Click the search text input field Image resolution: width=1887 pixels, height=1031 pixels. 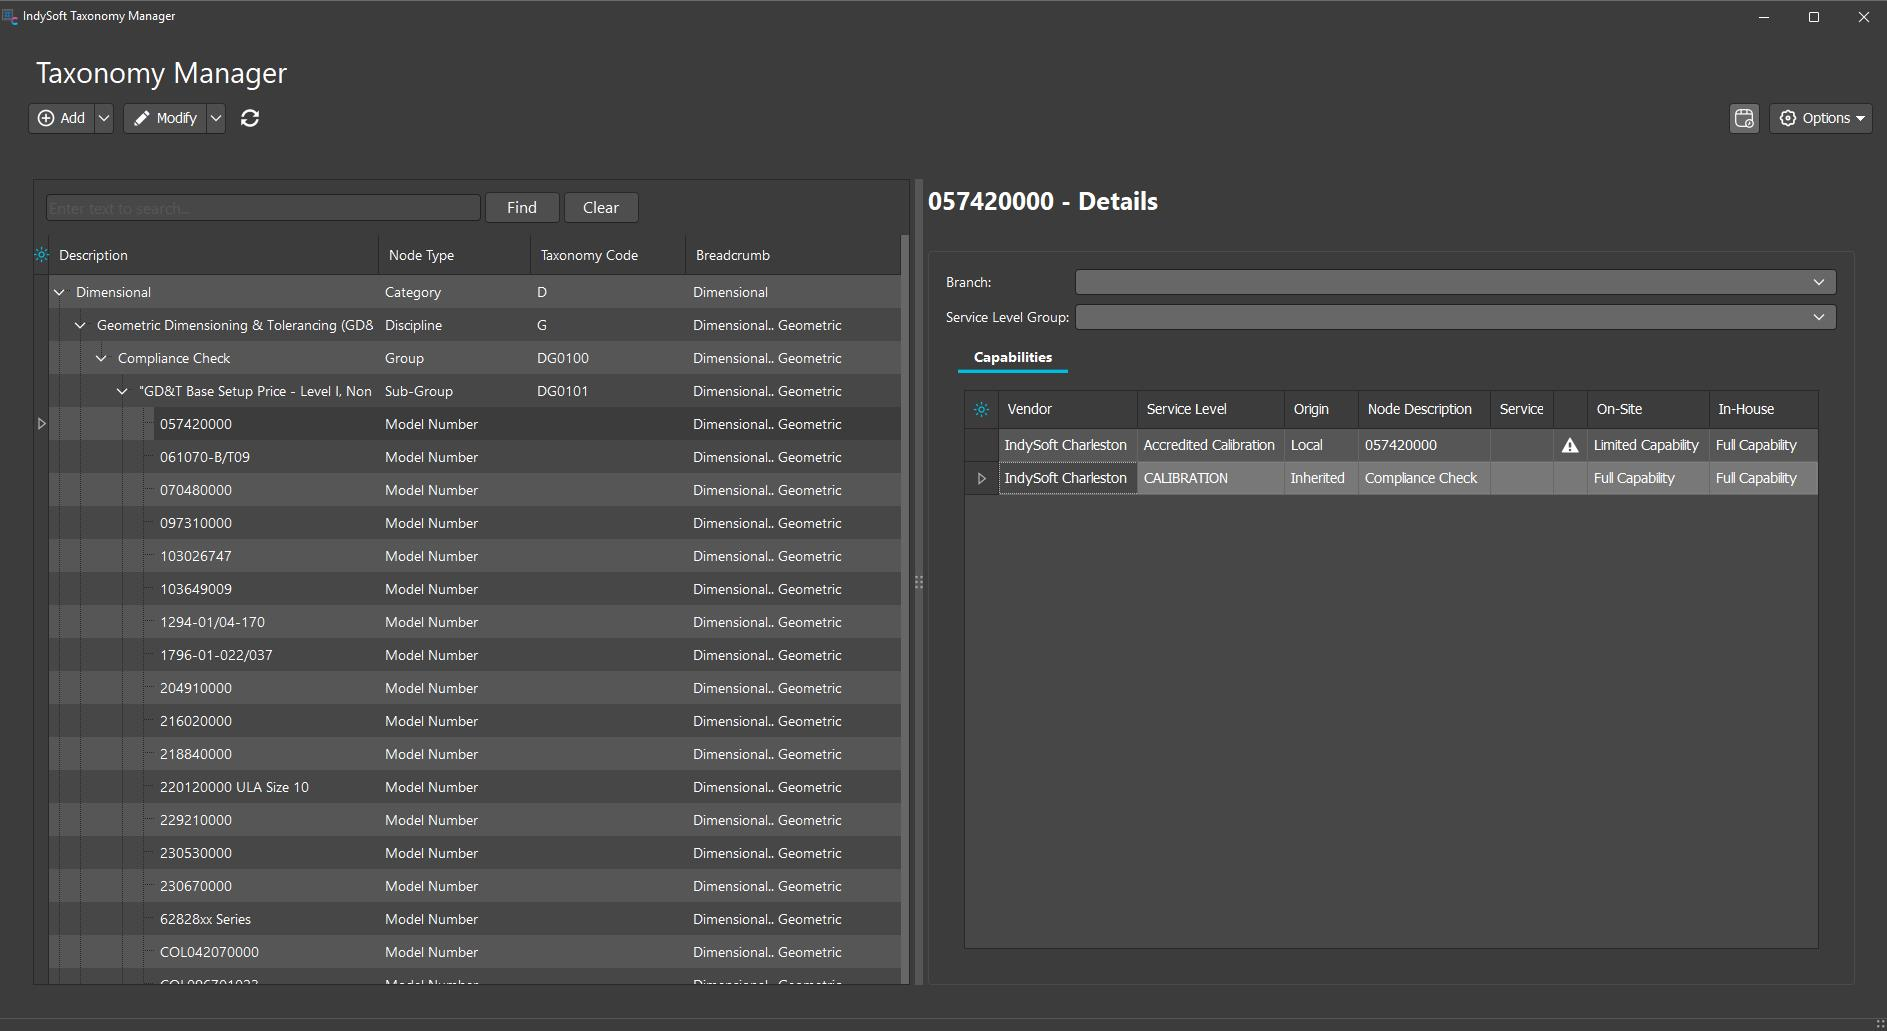(x=263, y=208)
